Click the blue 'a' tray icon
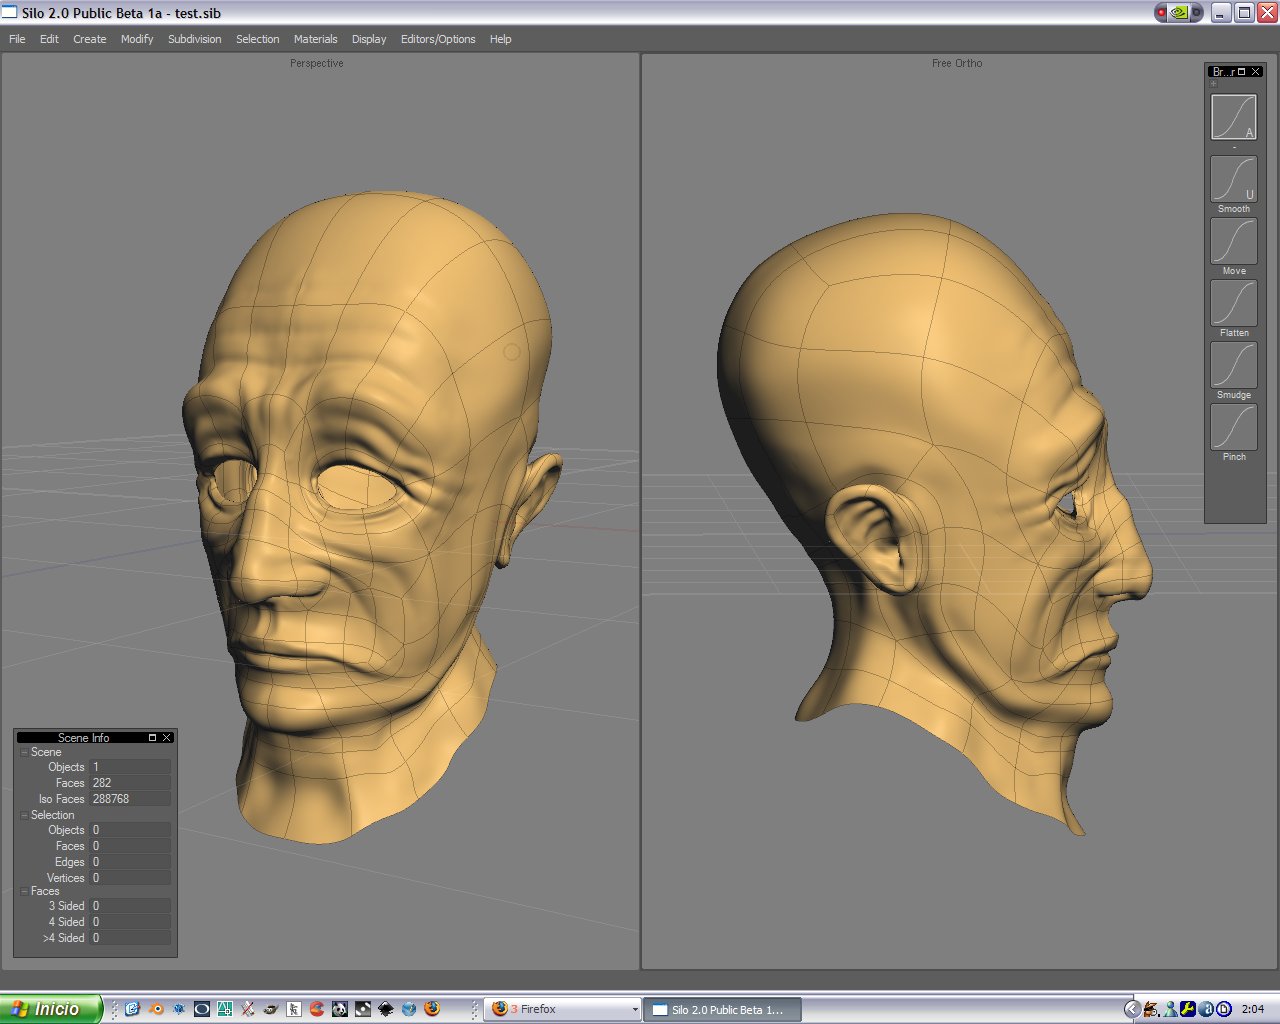Viewport: 1280px width, 1024px height. [1206, 1009]
